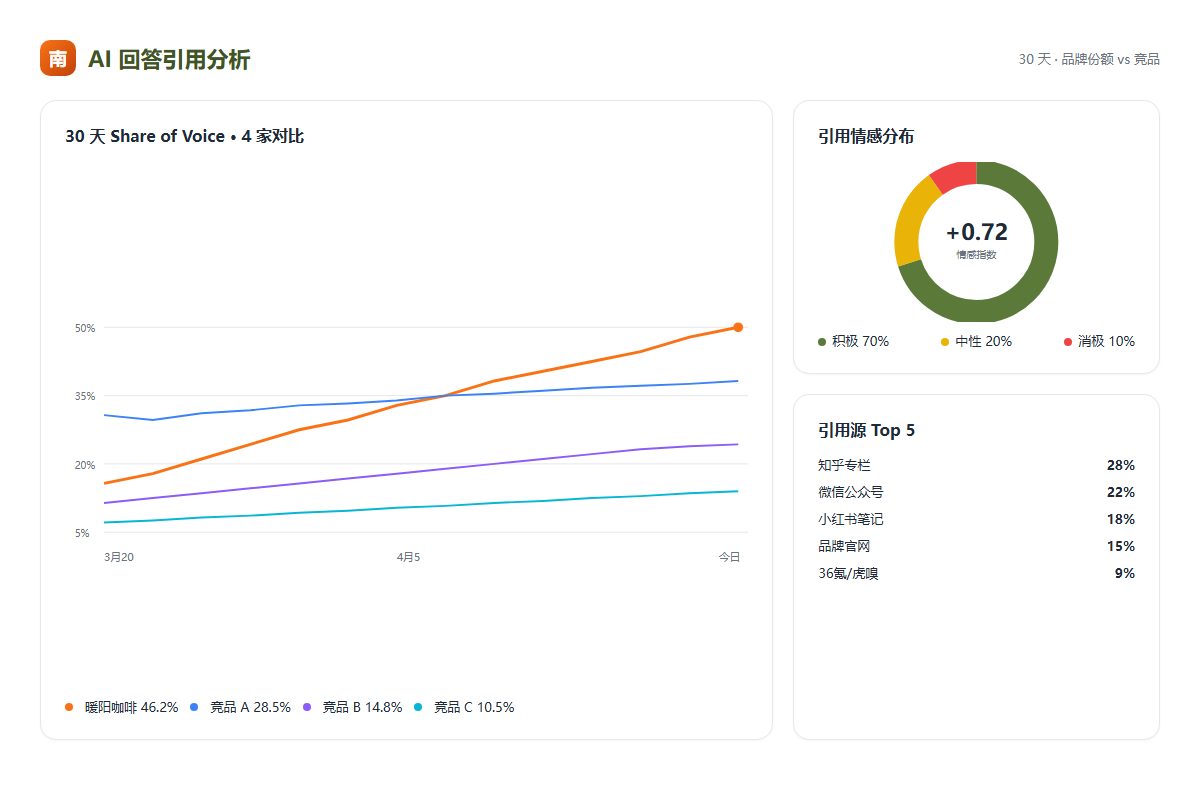Click the +0.72 sentiment index value
1200x800 pixels.
[x=976, y=232]
